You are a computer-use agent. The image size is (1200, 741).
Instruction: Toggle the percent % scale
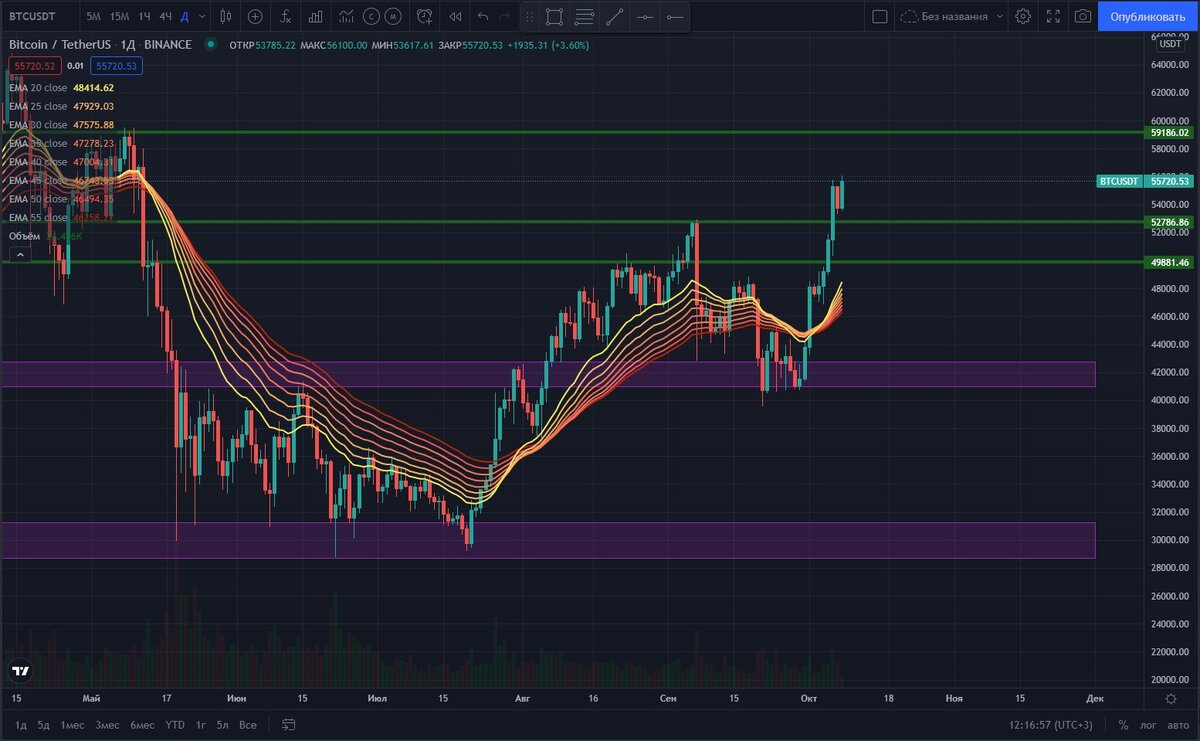click(1124, 724)
